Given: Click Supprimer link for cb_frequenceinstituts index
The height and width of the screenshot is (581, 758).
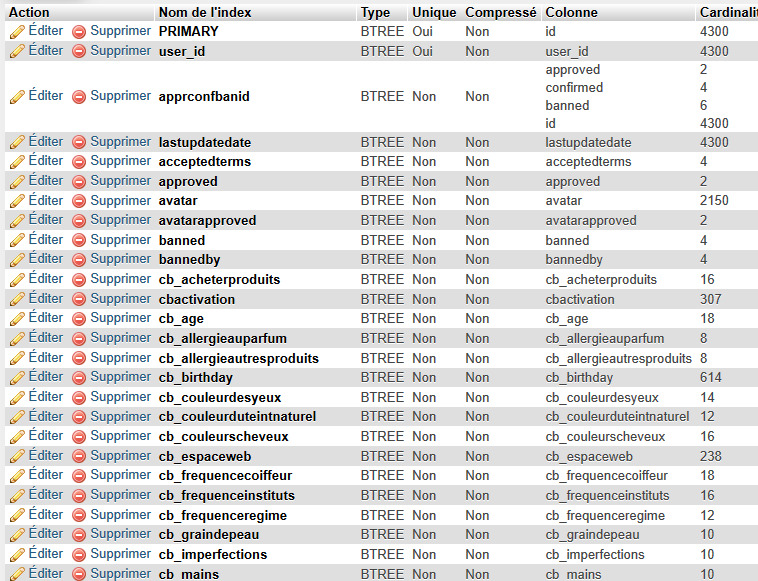Looking at the screenshot, I should click(x=121, y=494).
